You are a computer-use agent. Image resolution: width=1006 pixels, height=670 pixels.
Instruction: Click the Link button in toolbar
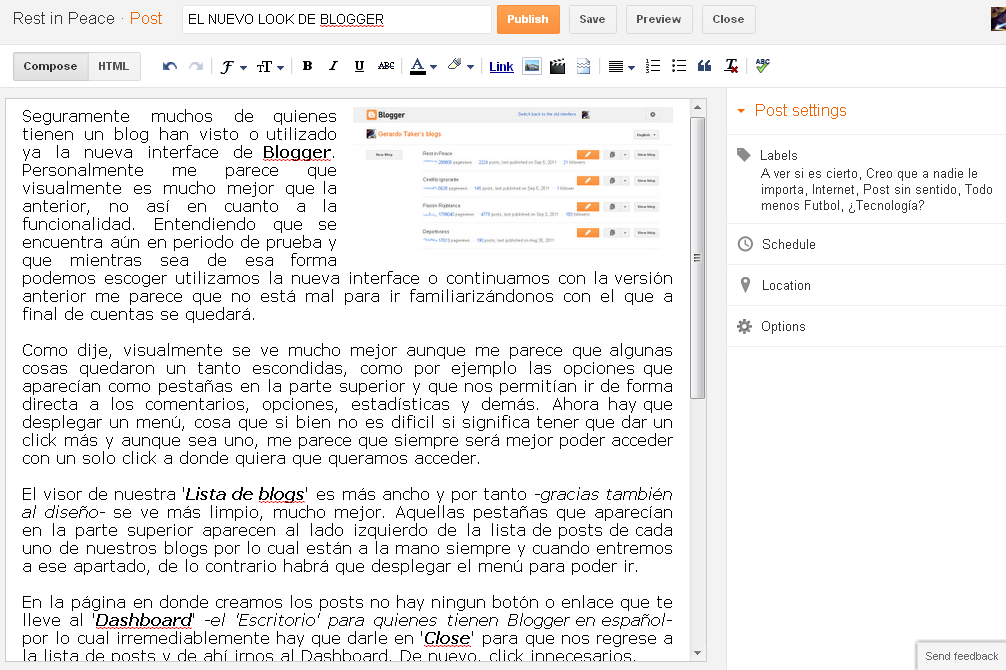501,67
